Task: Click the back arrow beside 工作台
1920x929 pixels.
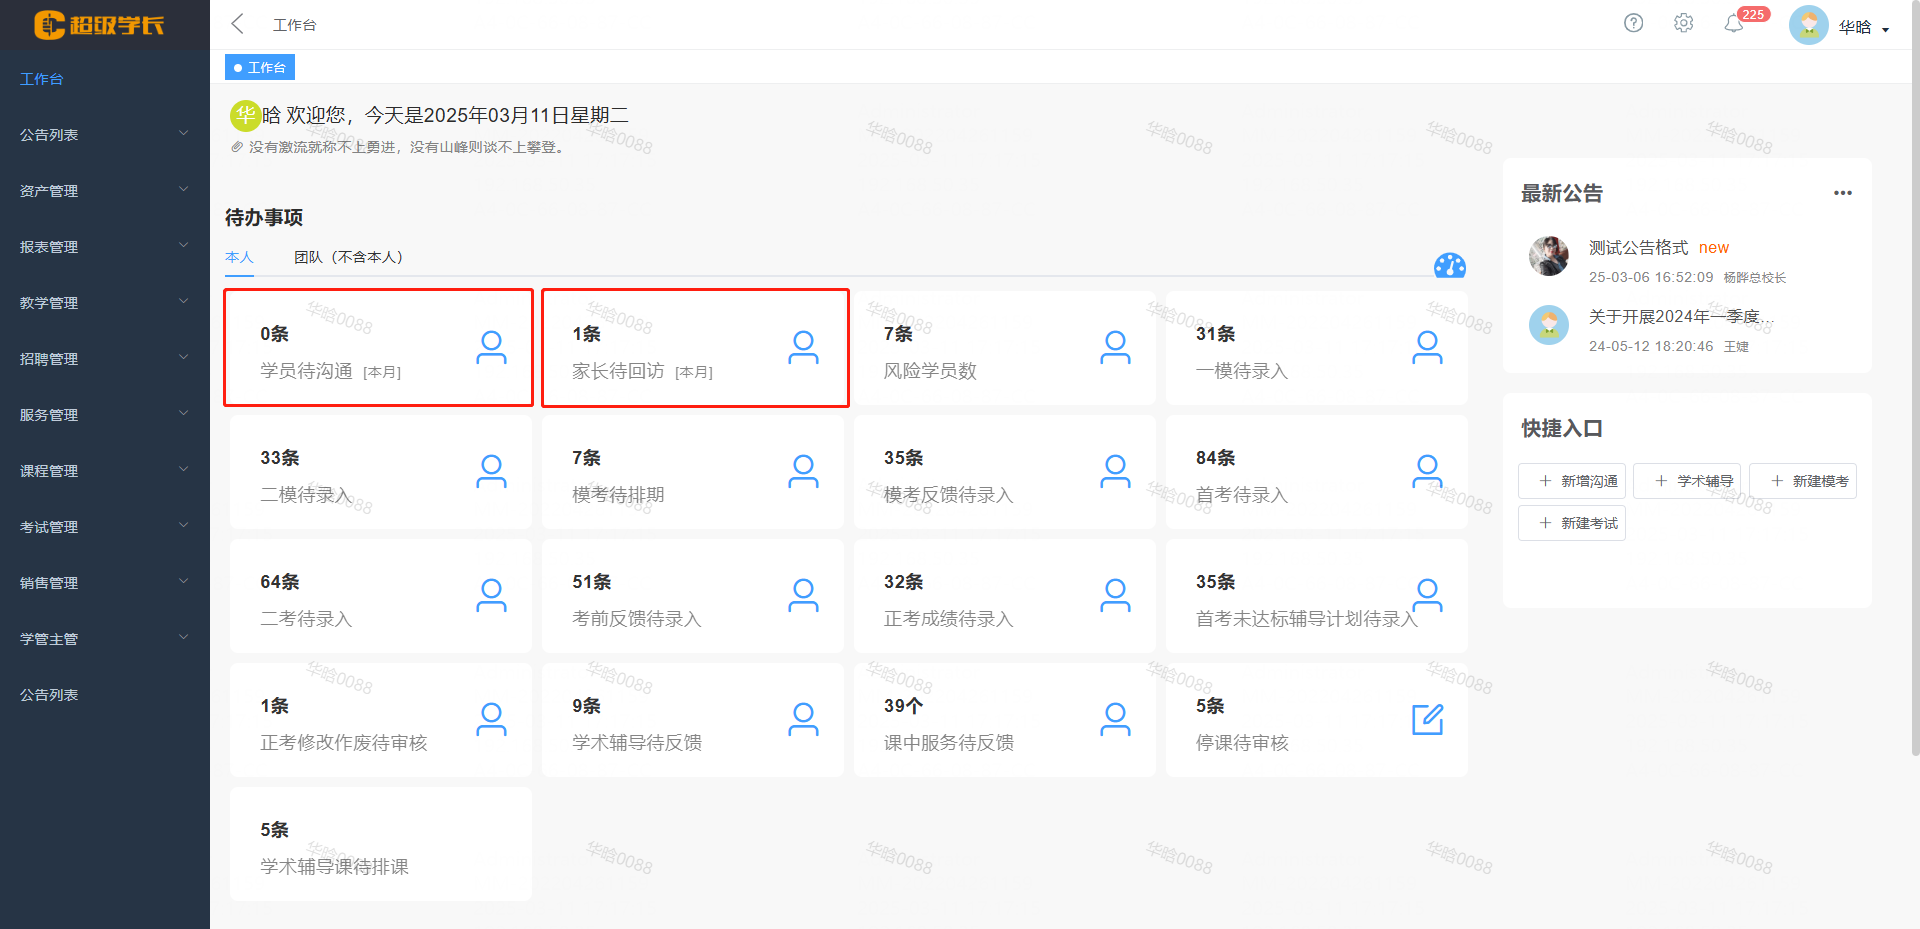Action: tap(237, 23)
